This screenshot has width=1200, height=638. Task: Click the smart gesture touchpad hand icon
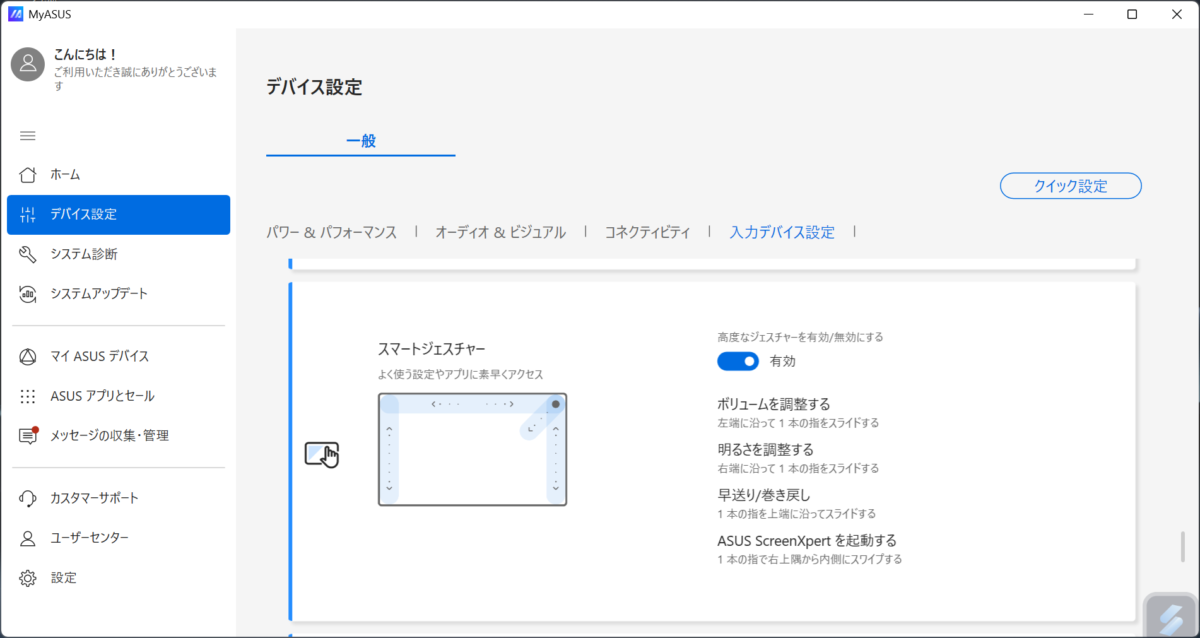(322, 454)
